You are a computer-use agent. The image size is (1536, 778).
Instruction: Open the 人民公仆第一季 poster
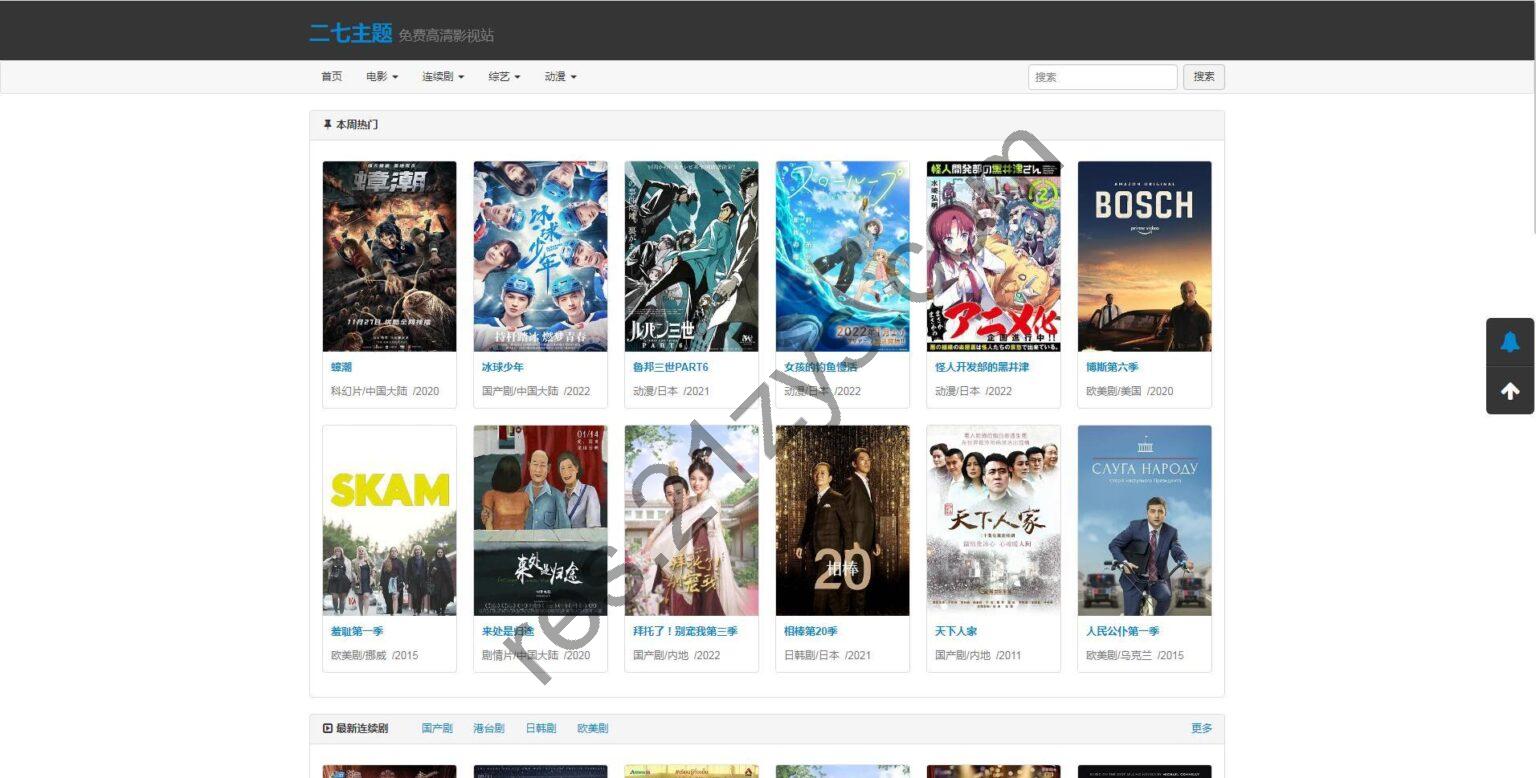(1144, 520)
